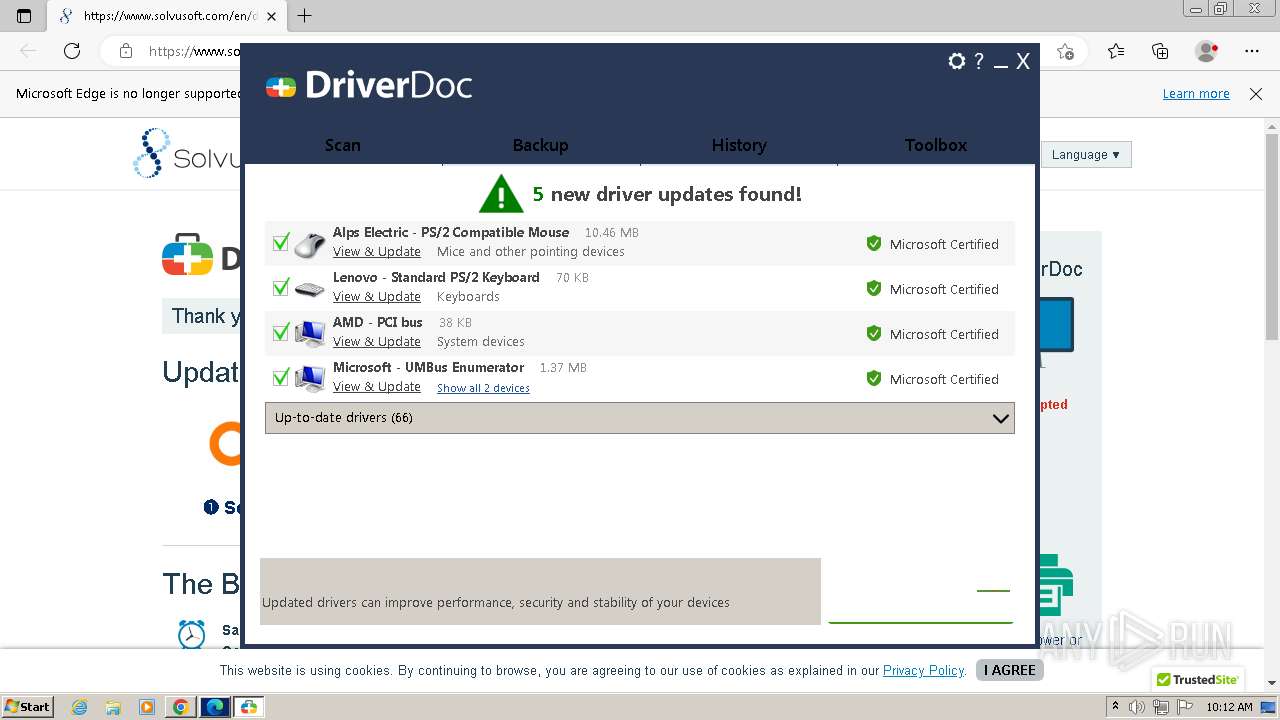Uncheck Lenovo Standard PS/2 Keyboard driver
1280x720 pixels.
281,288
